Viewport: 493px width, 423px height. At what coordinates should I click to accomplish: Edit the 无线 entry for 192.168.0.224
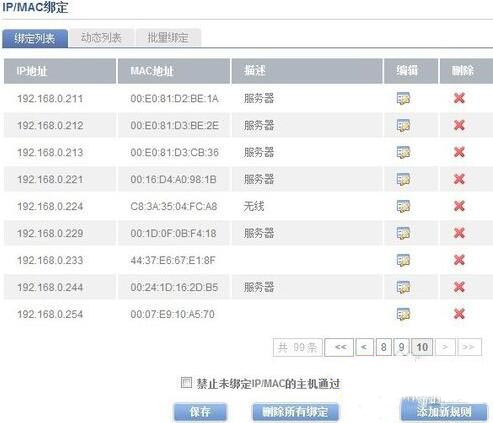(403, 206)
